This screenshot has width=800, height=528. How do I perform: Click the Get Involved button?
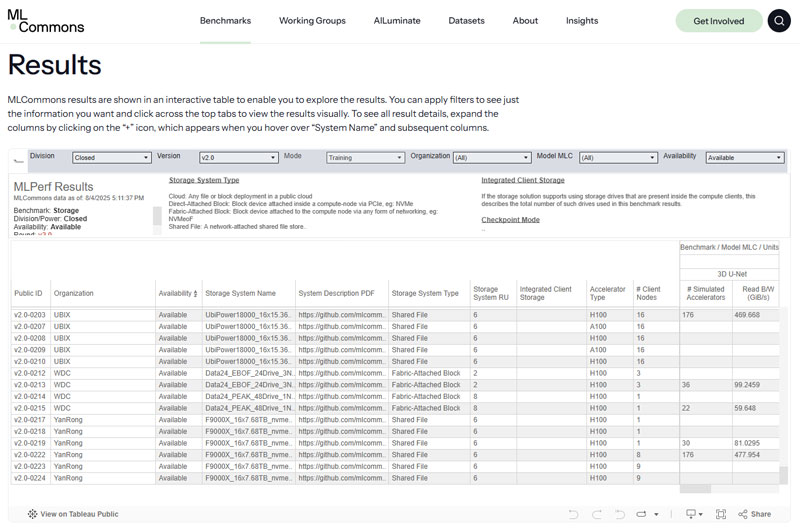(718, 21)
